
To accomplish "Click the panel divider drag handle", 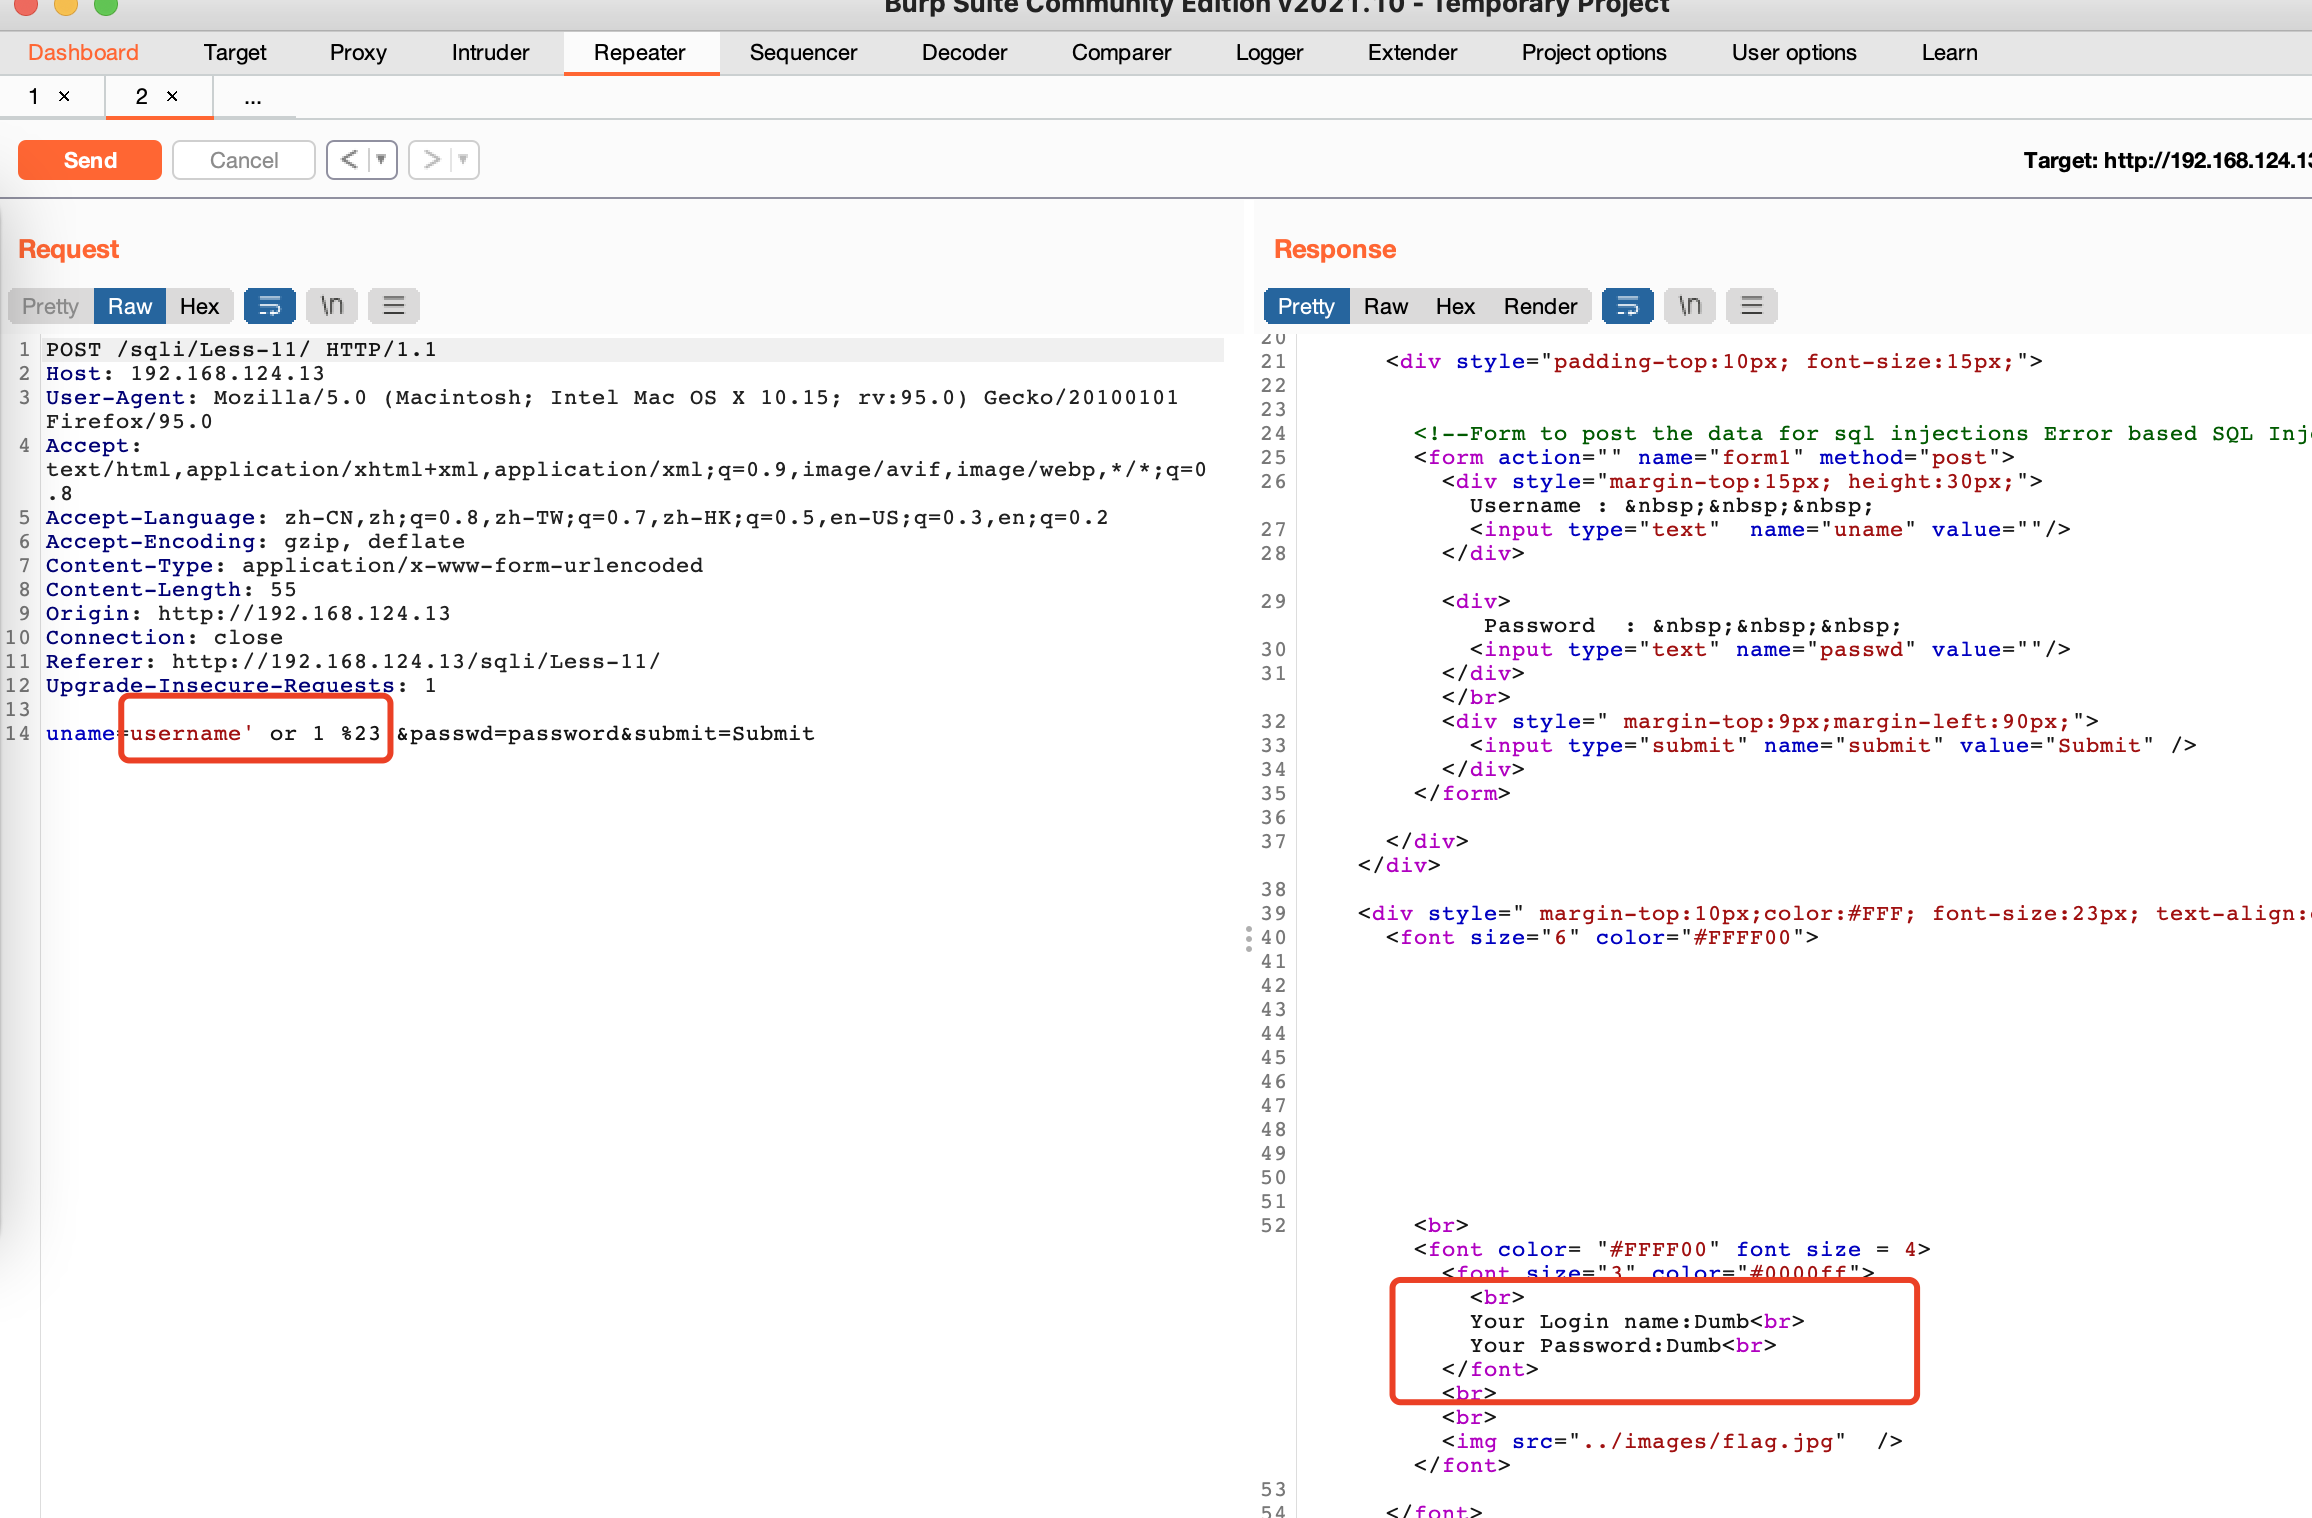I will [x=1248, y=938].
